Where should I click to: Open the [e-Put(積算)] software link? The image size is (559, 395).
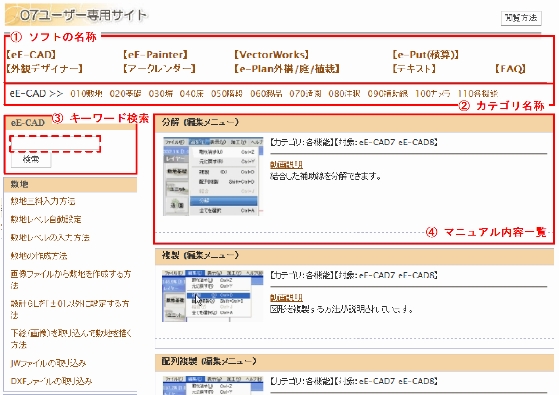pos(425,55)
